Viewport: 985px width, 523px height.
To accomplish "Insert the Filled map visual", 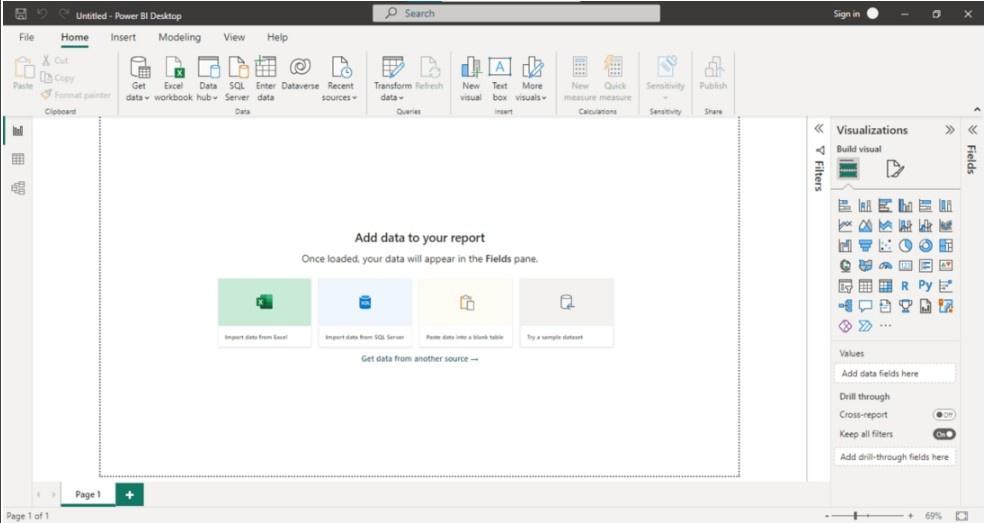I will (x=865, y=266).
